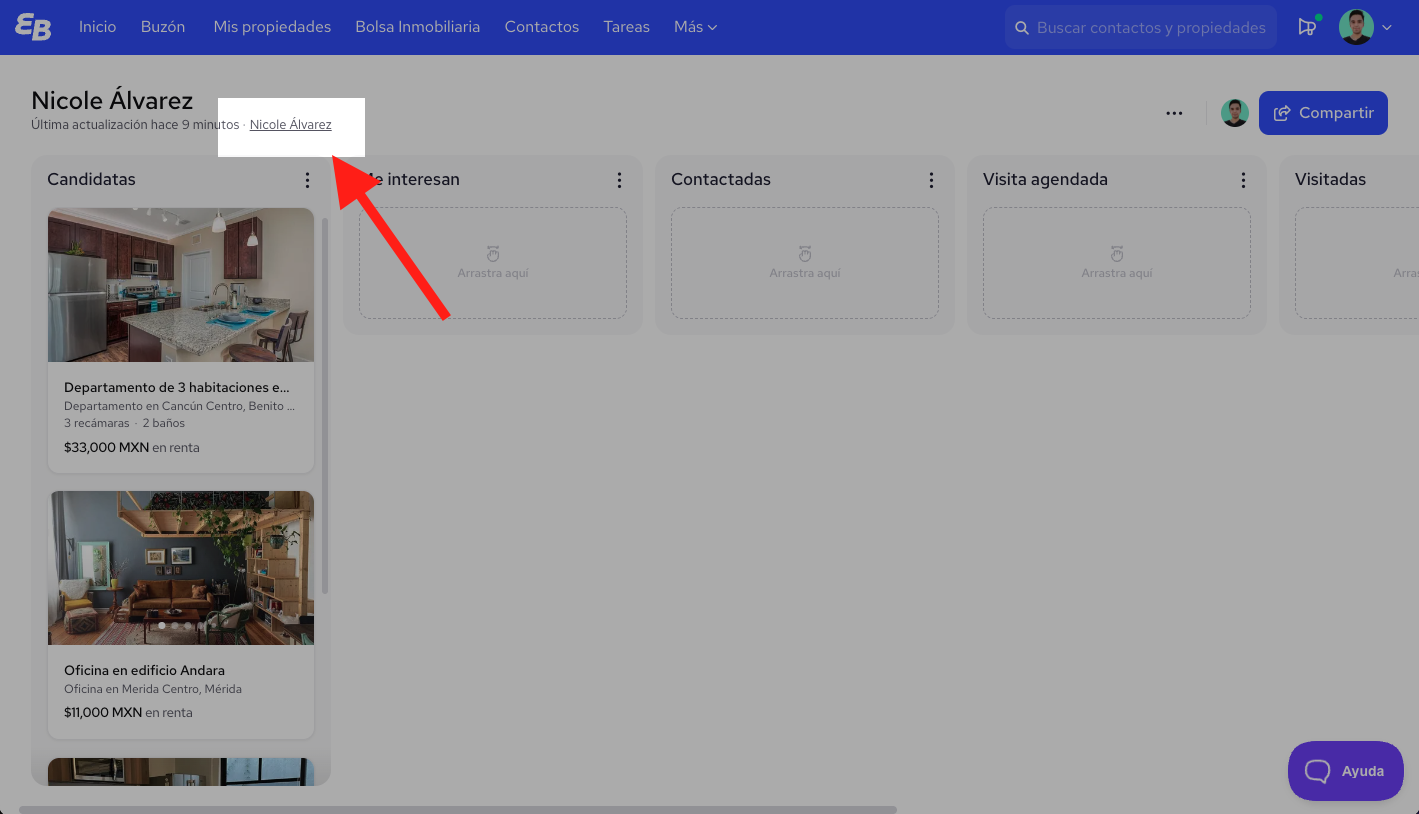Click the Candidatas column header
1419x814 pixels.
coord(91,180)
